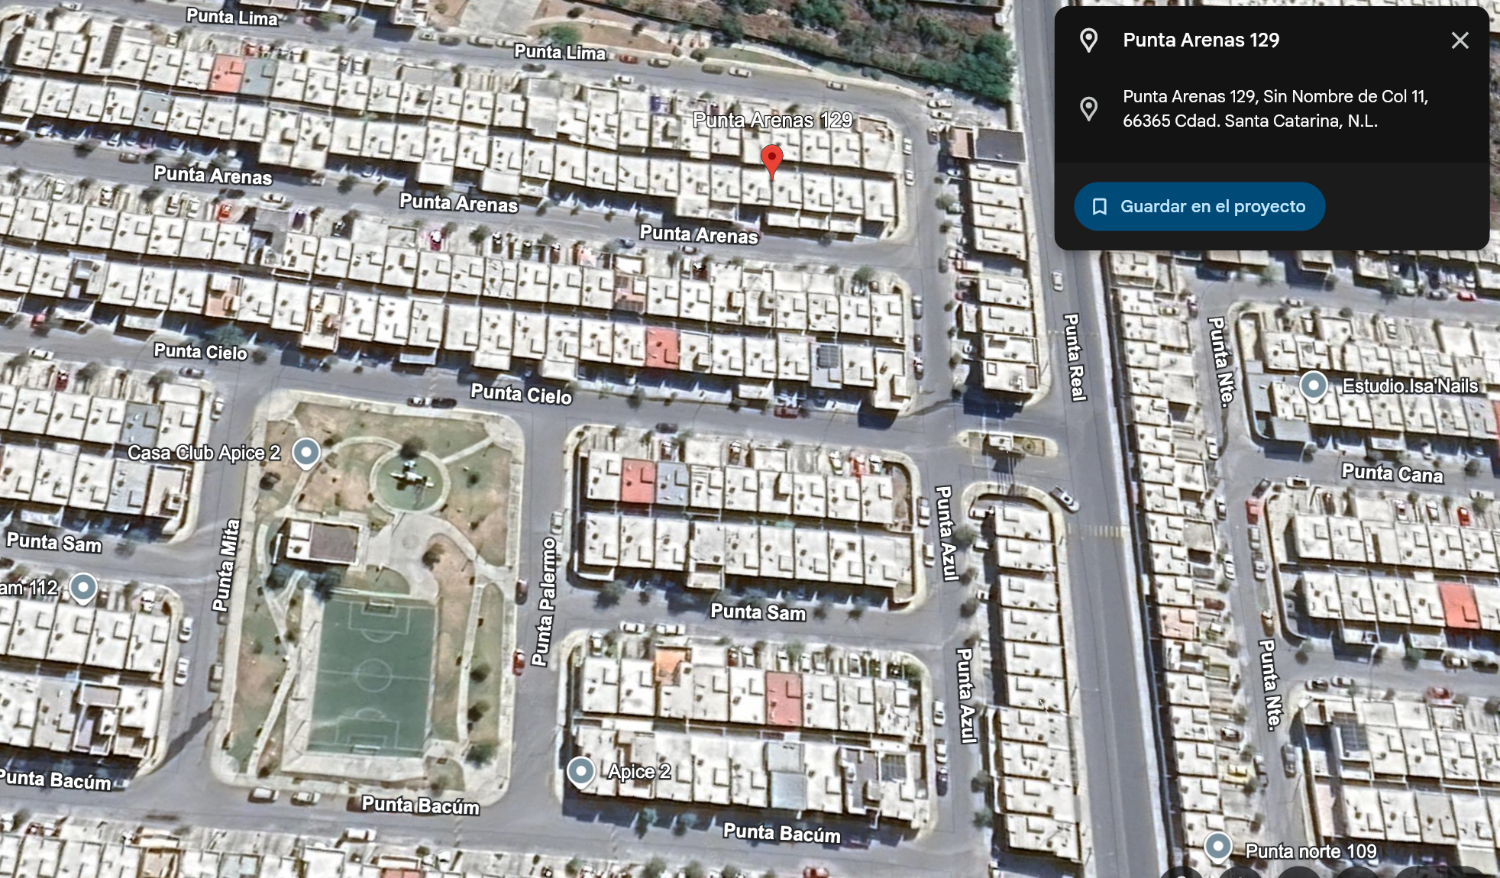Select the Punta Cana street label
Image resolution: width=1500 pixels, height=878 pixels.
click(1392, 473)
